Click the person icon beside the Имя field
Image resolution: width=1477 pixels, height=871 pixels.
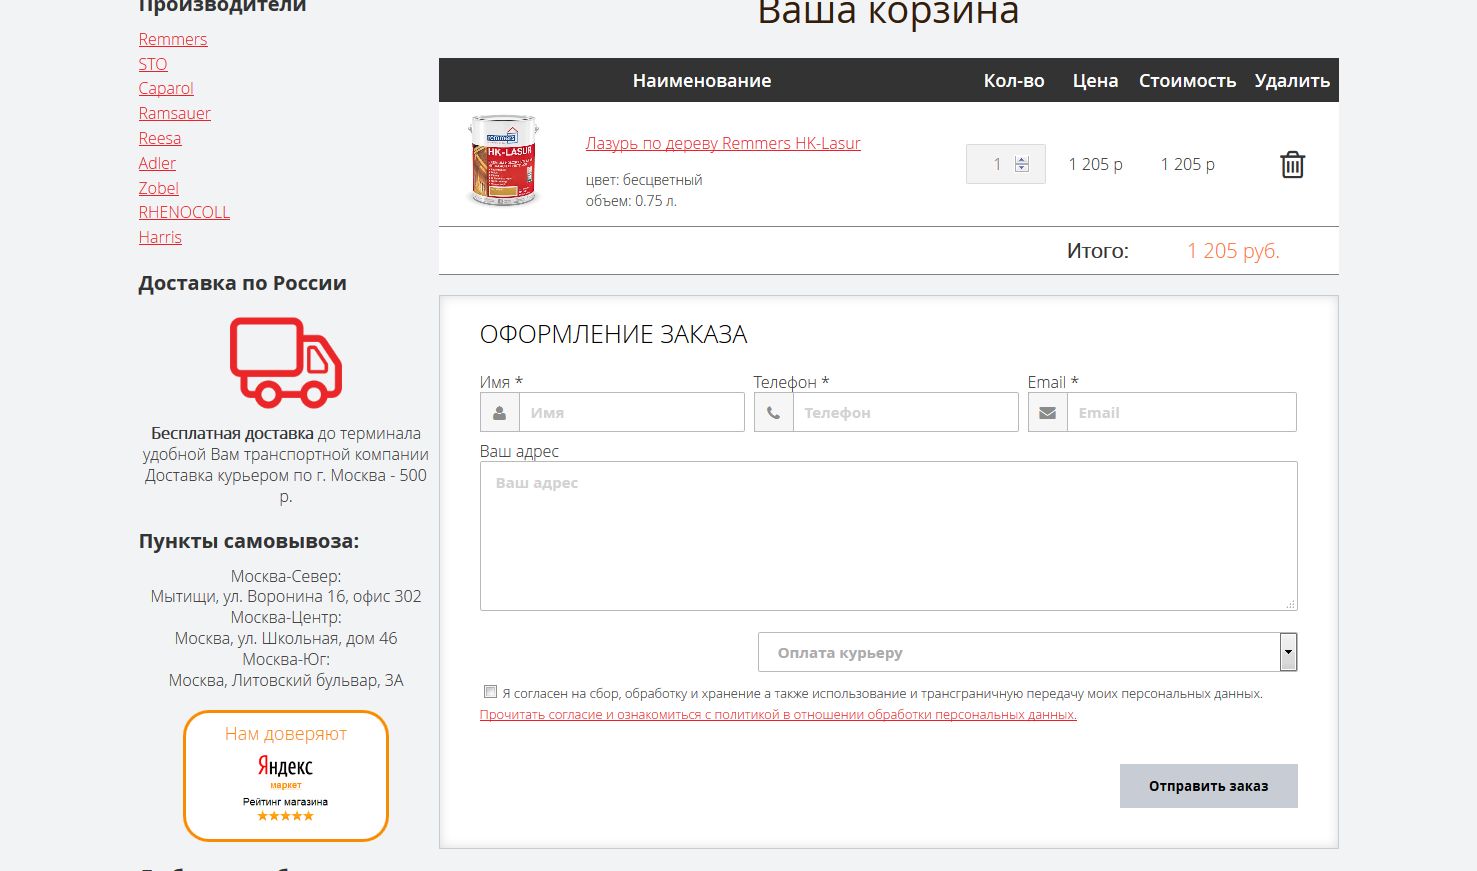[499, 412]
